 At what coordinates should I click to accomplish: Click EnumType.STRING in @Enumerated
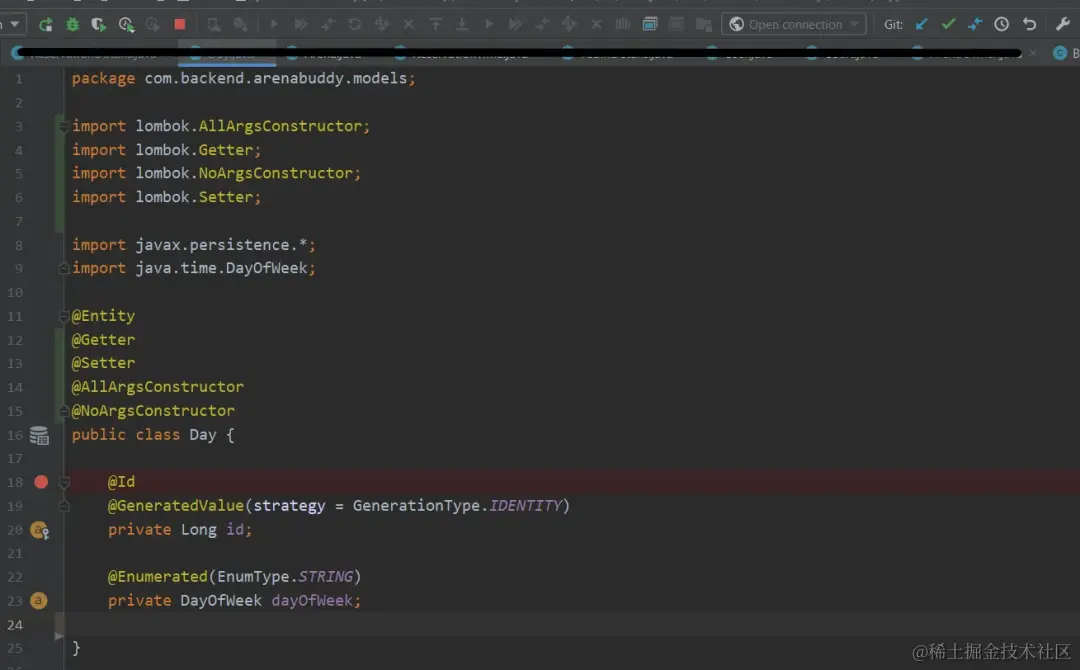(x=285, y=576)
